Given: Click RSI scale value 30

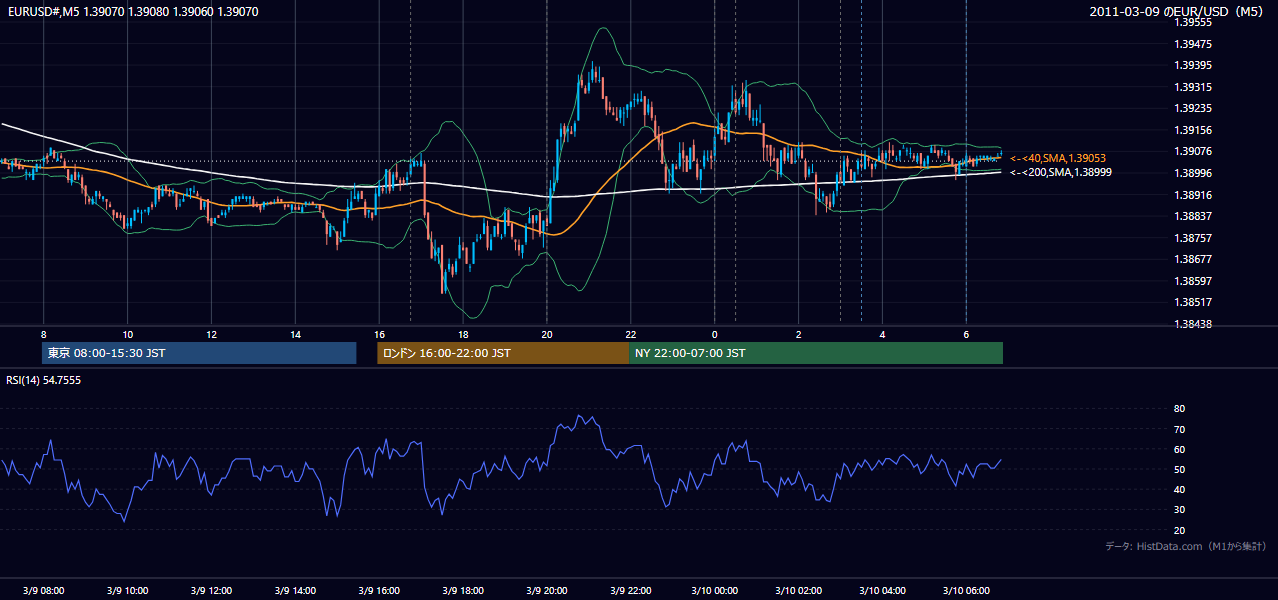Looking at the screenshot, I should click(x=1179, y=510).
